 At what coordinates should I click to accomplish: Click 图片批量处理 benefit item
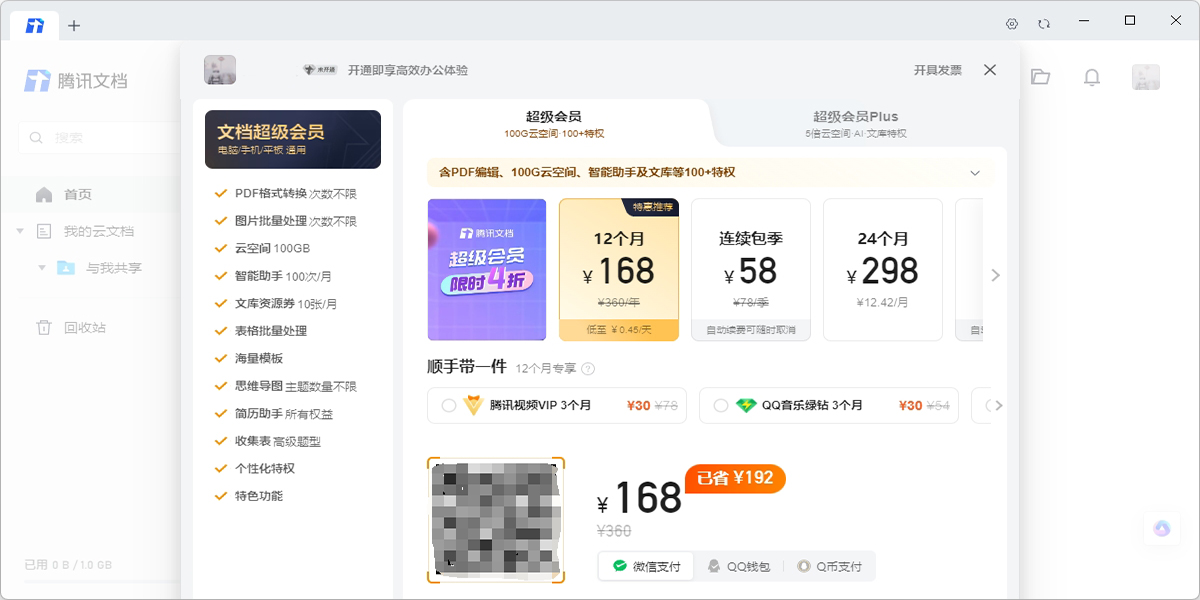coord(286,221)
